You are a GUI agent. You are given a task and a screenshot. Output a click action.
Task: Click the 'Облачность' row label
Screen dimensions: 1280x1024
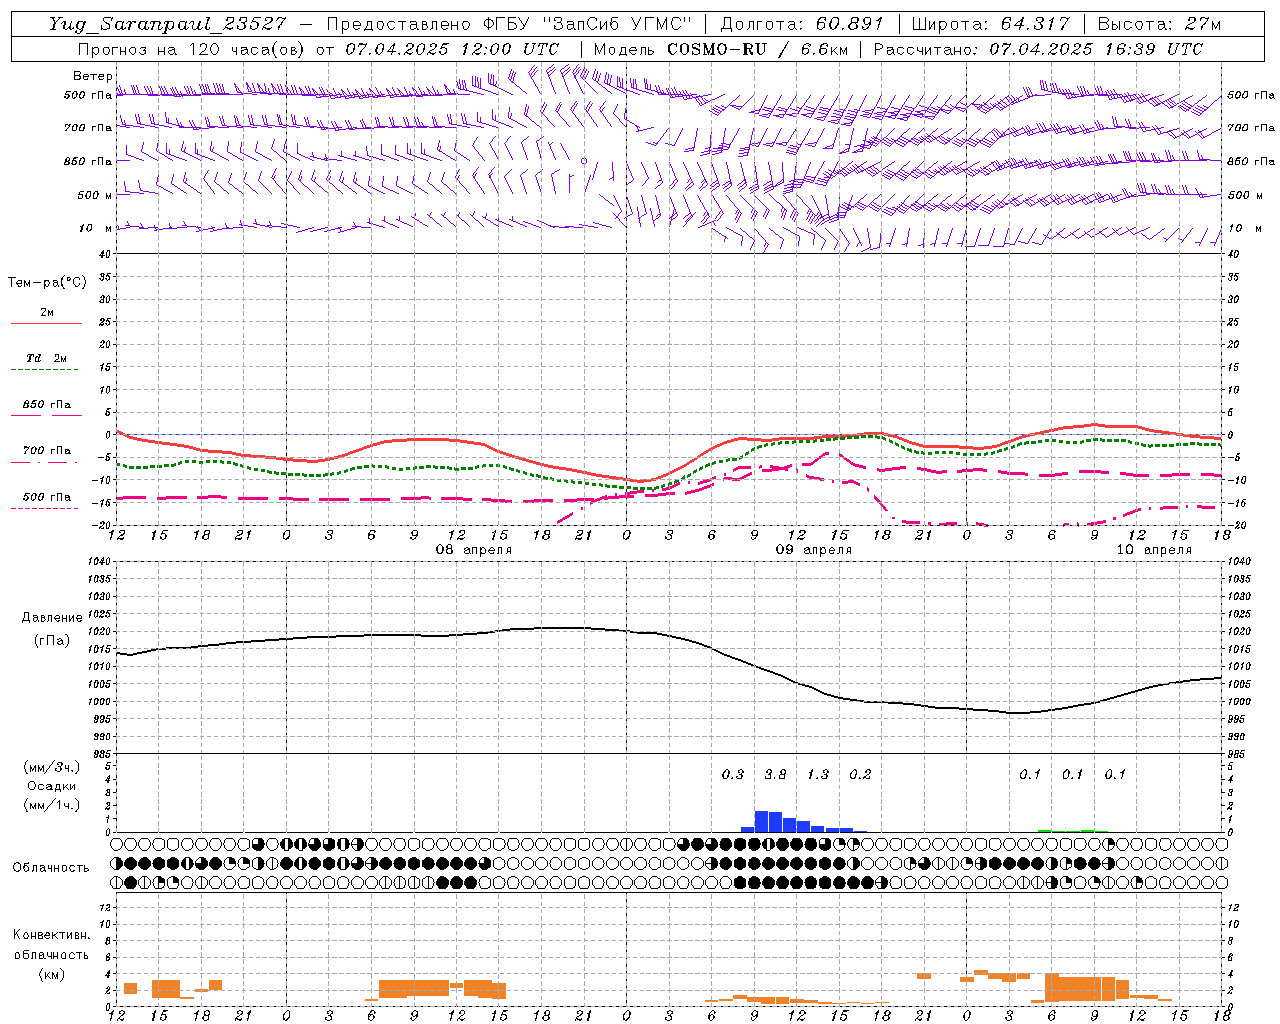click(x=51, y=868)
